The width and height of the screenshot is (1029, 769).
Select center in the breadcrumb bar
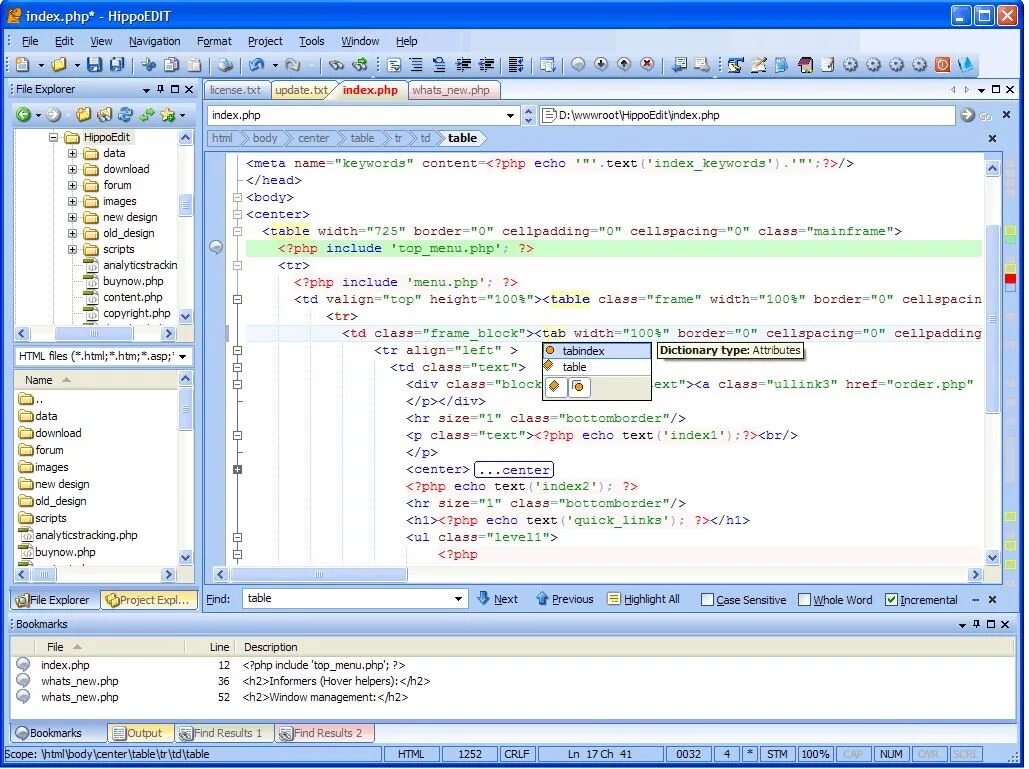313,138
